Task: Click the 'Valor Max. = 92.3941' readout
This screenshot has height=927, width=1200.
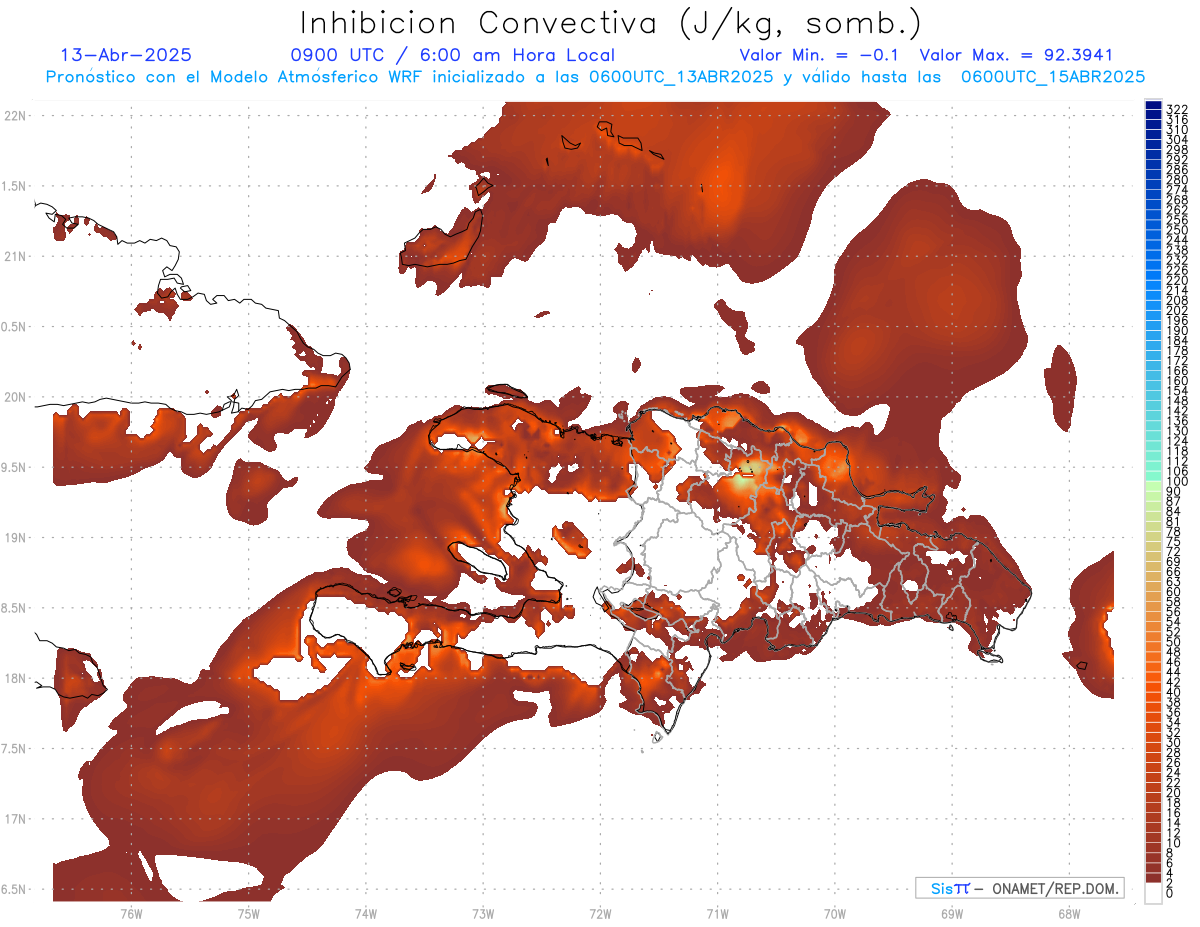Action: click(1016, 55)
